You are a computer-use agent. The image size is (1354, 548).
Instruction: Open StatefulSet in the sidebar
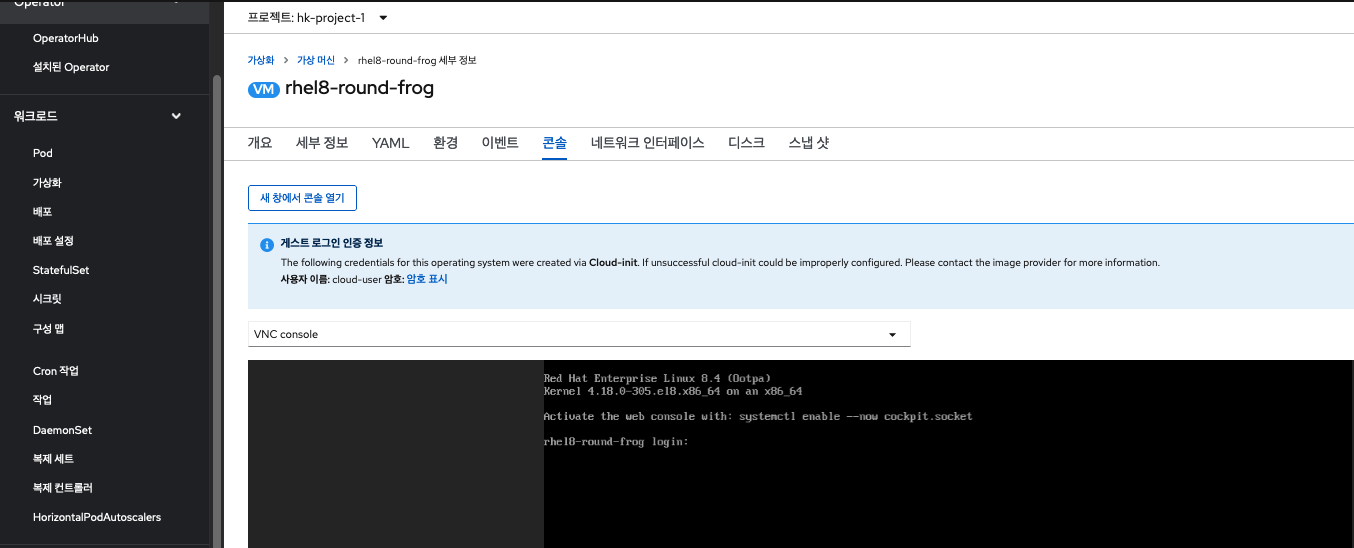[61, 270]
